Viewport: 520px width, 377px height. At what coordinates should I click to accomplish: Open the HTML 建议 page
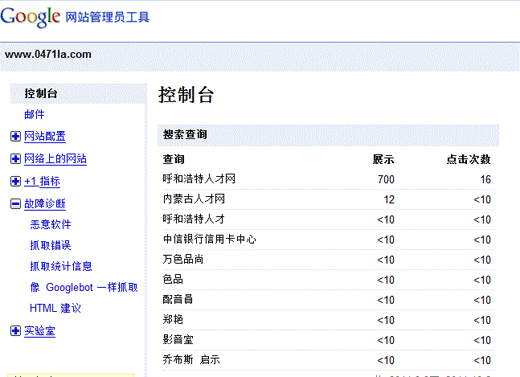[x=55, y=308]
